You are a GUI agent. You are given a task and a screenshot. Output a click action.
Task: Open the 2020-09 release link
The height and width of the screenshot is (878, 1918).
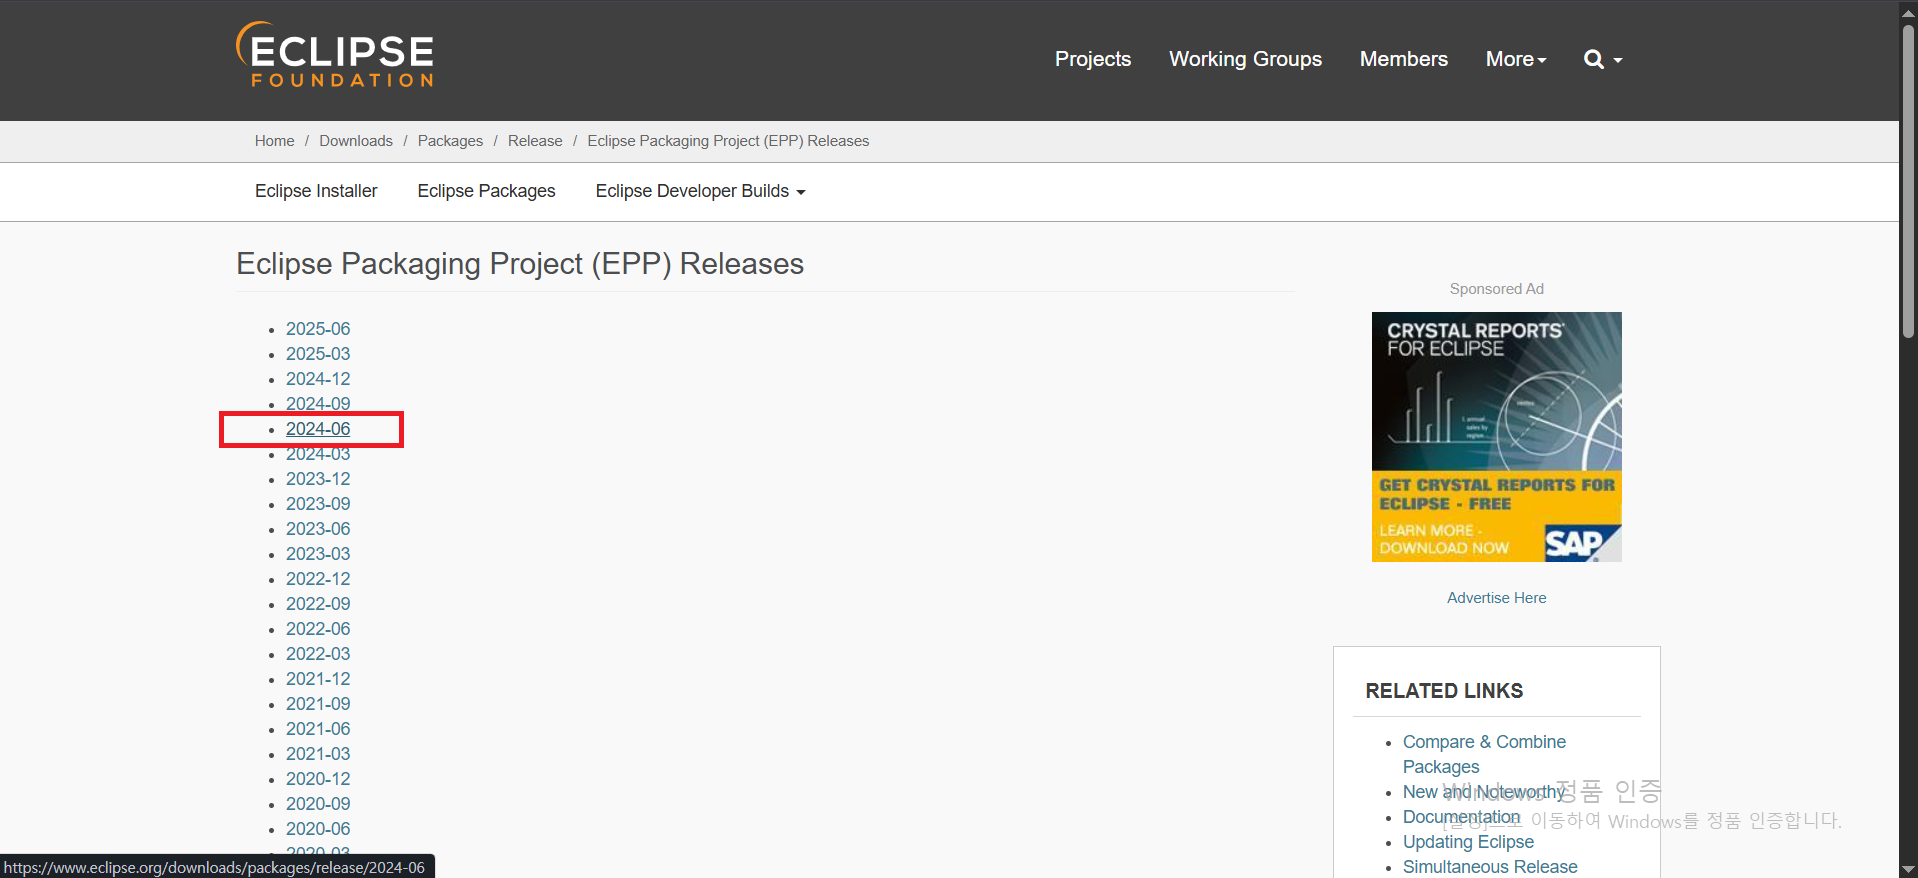point(318,804)
